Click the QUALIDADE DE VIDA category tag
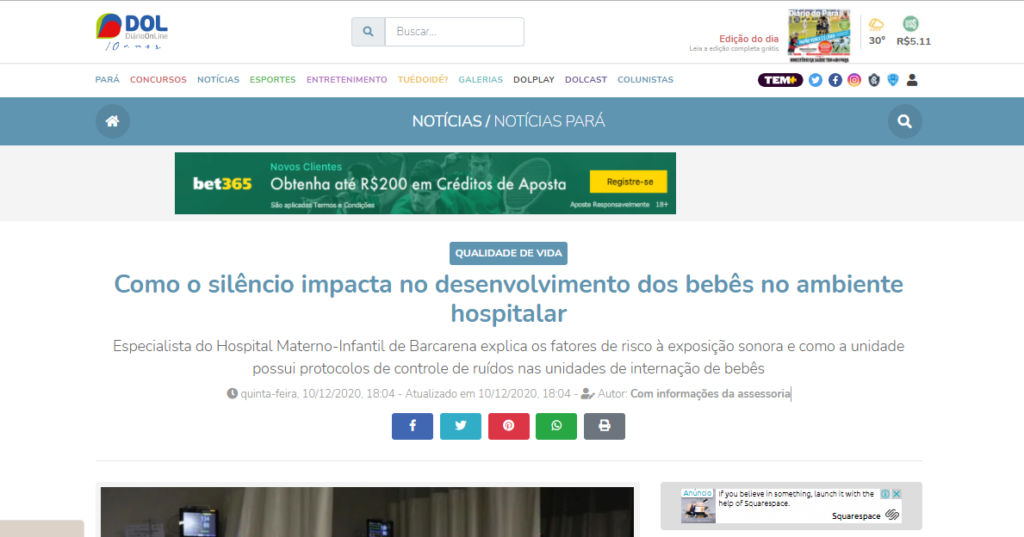Screen dimensions: 1024x537 coord(509,253)
